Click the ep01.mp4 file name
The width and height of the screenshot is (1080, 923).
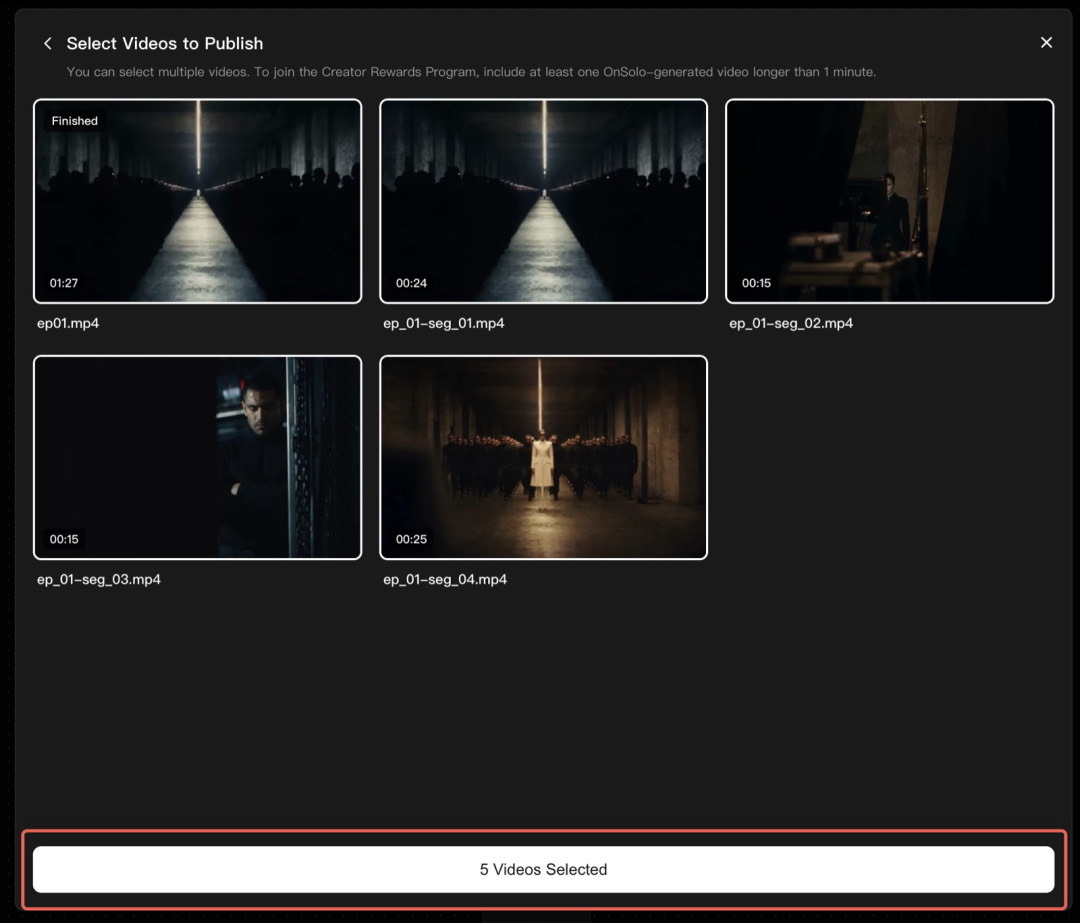(x=68, y=323)
